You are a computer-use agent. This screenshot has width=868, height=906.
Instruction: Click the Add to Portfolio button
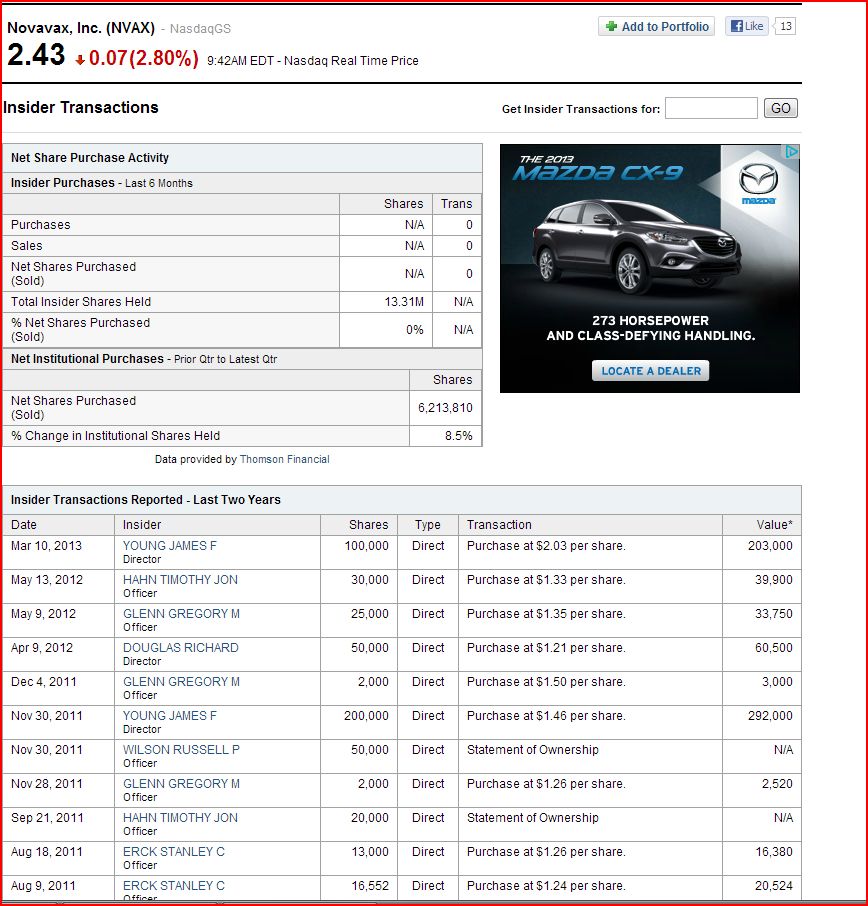pyautogui.click(x=656, y=27)
